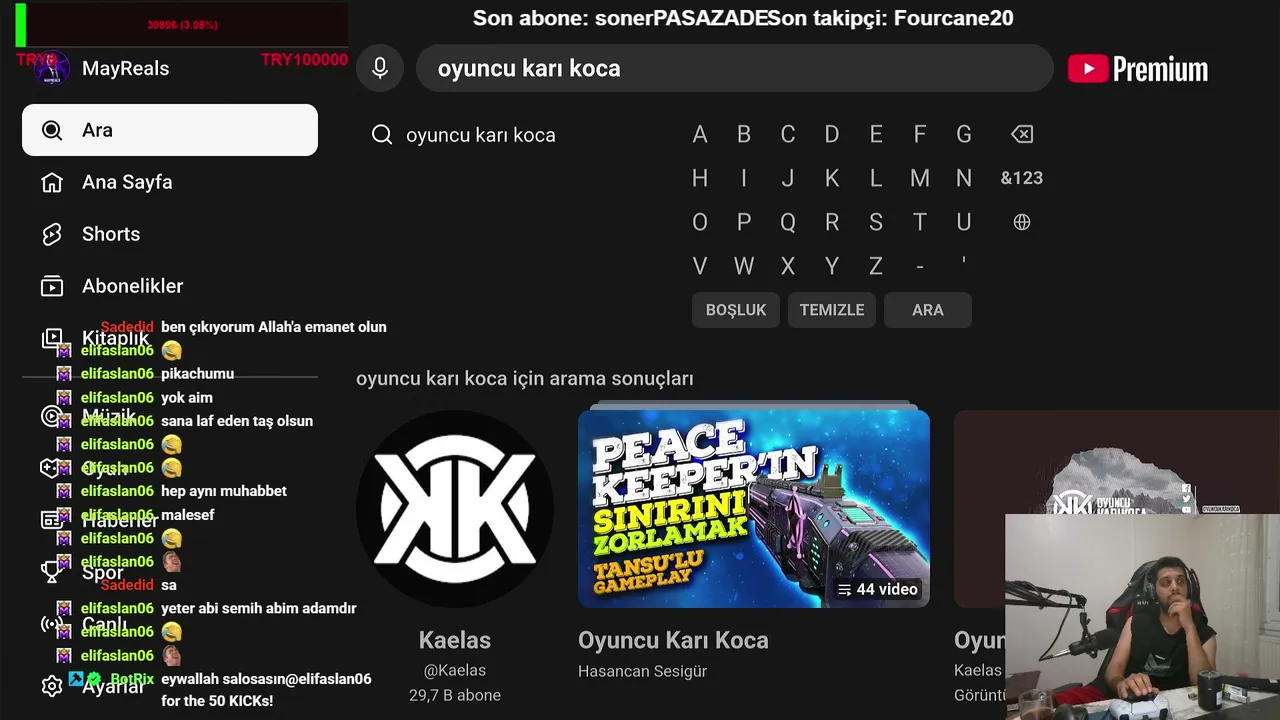Click the letter P key
Viewport: 1280px width, 720px height.
coord(744,222)
